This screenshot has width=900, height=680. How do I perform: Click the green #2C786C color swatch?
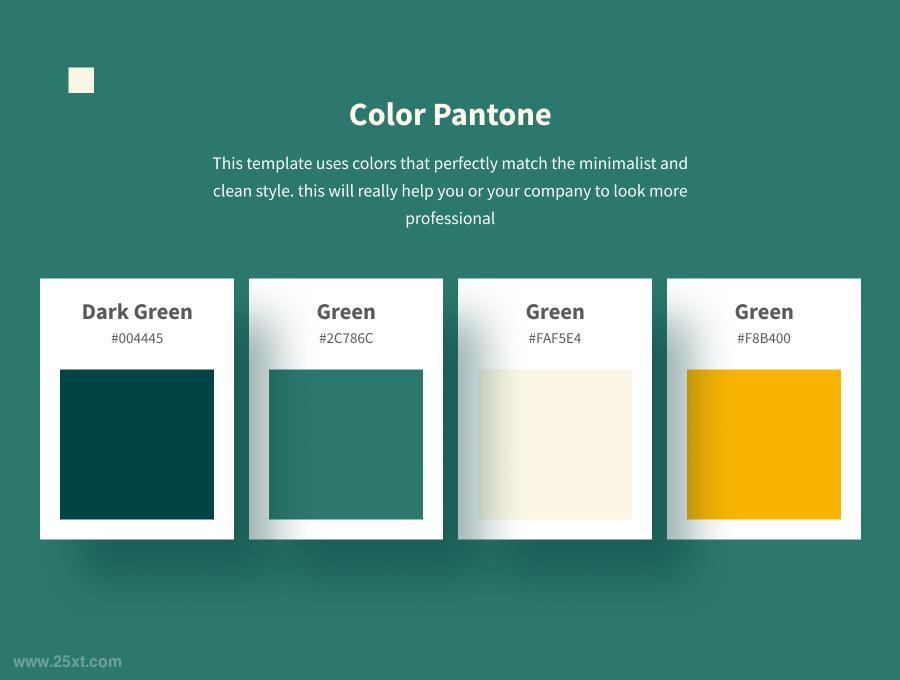point(346,444)
